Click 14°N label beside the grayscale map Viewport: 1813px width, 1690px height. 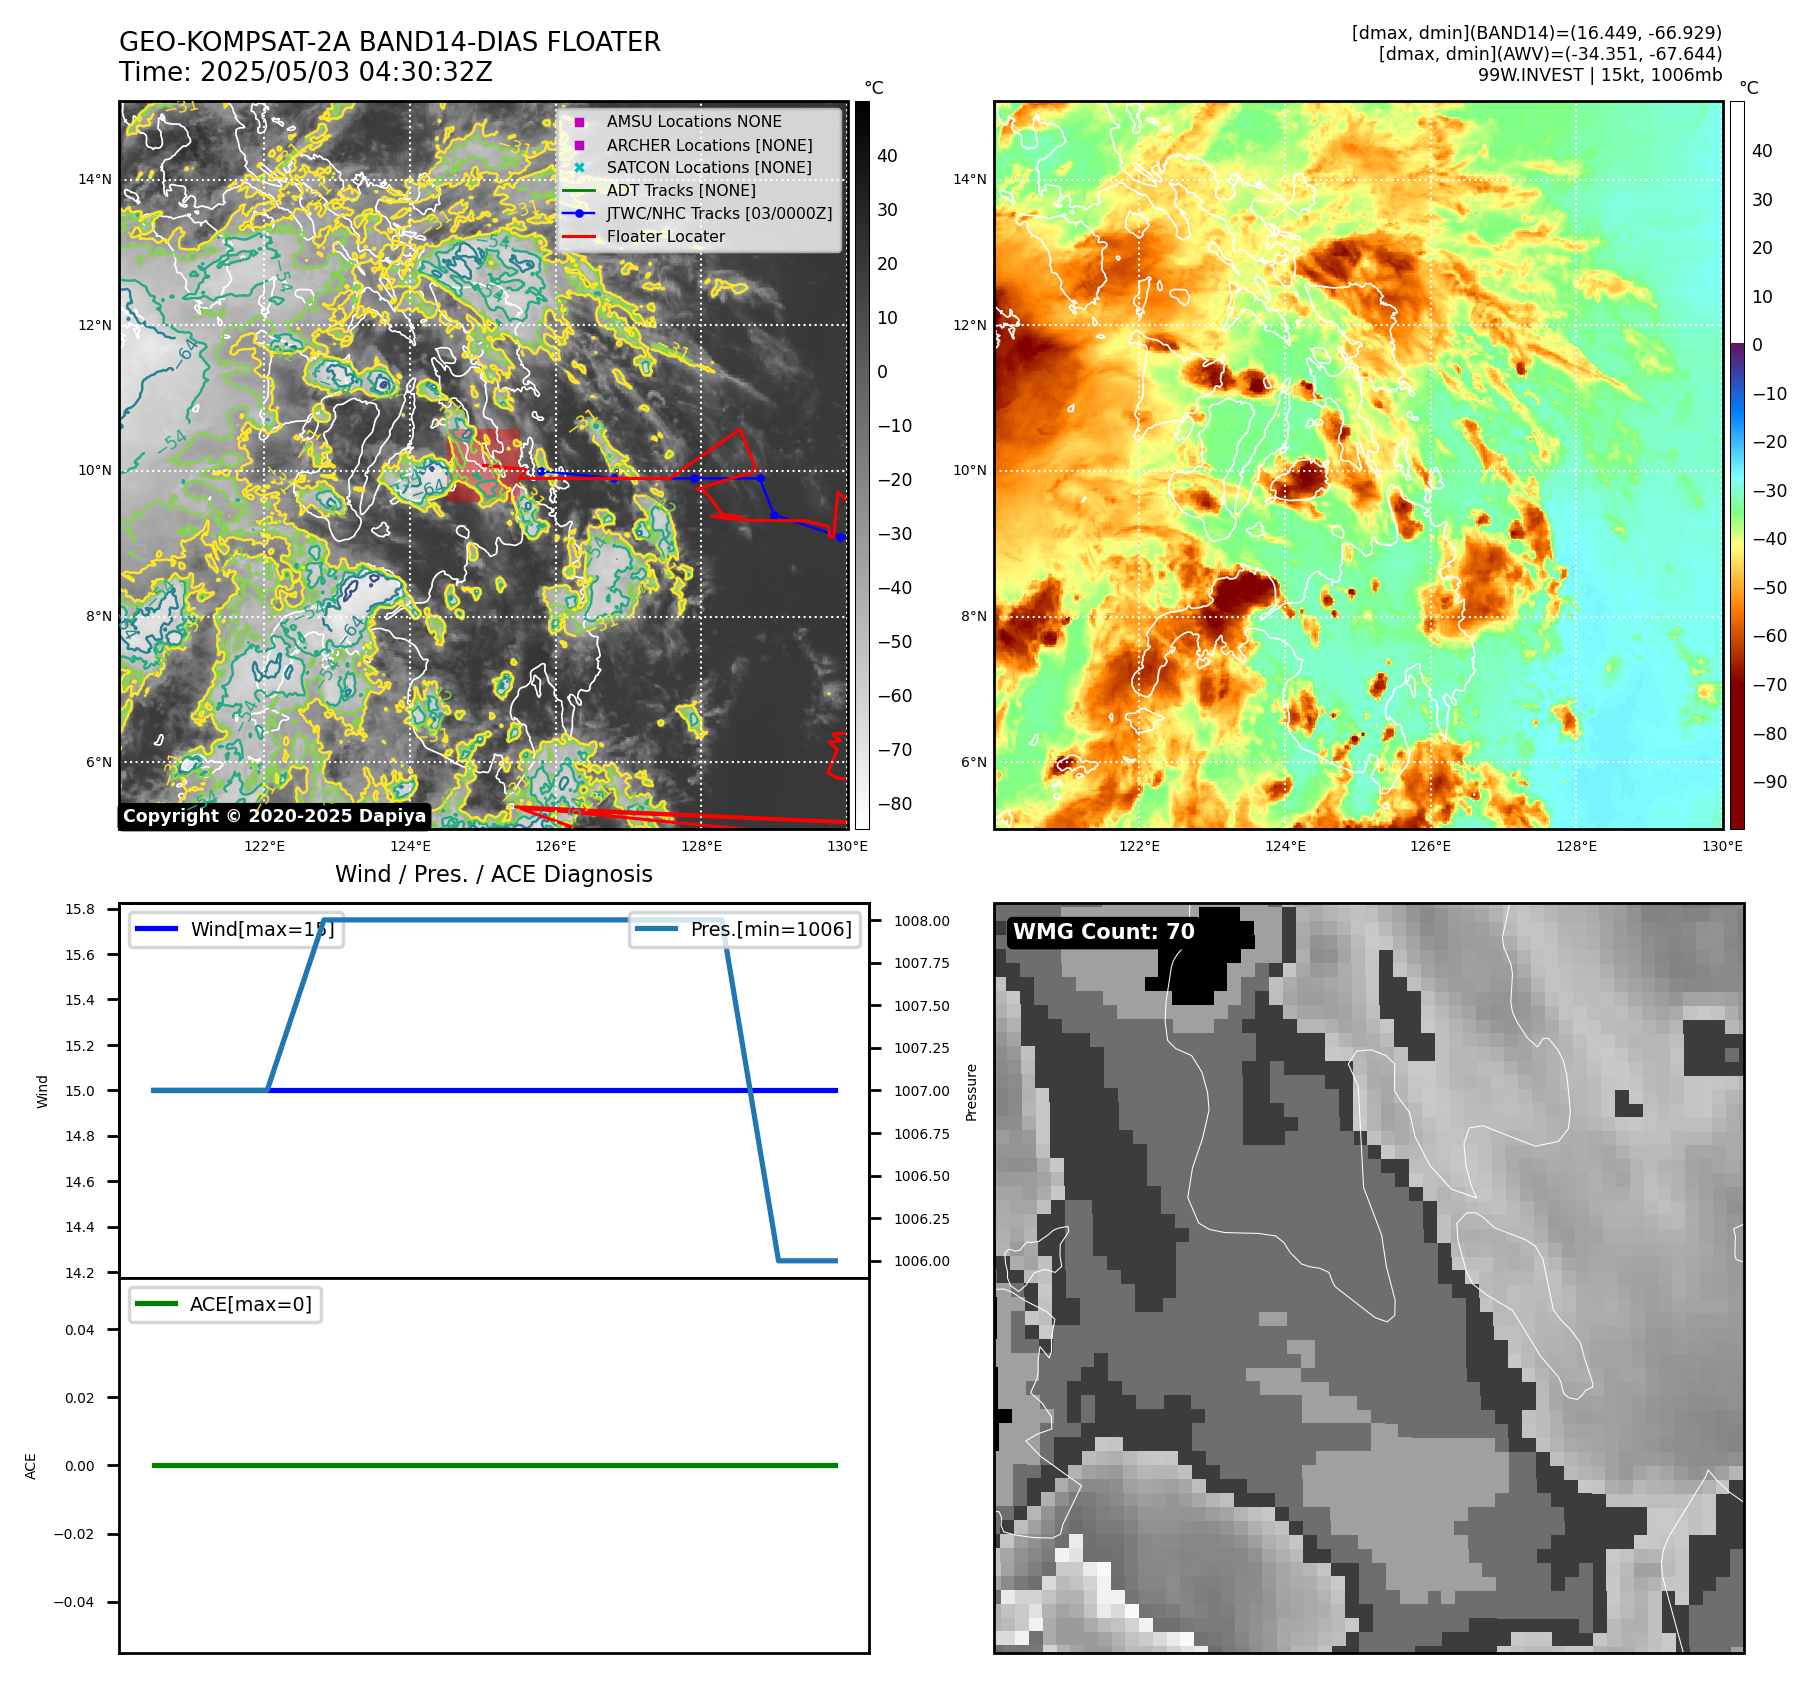[x=95, y=180]
